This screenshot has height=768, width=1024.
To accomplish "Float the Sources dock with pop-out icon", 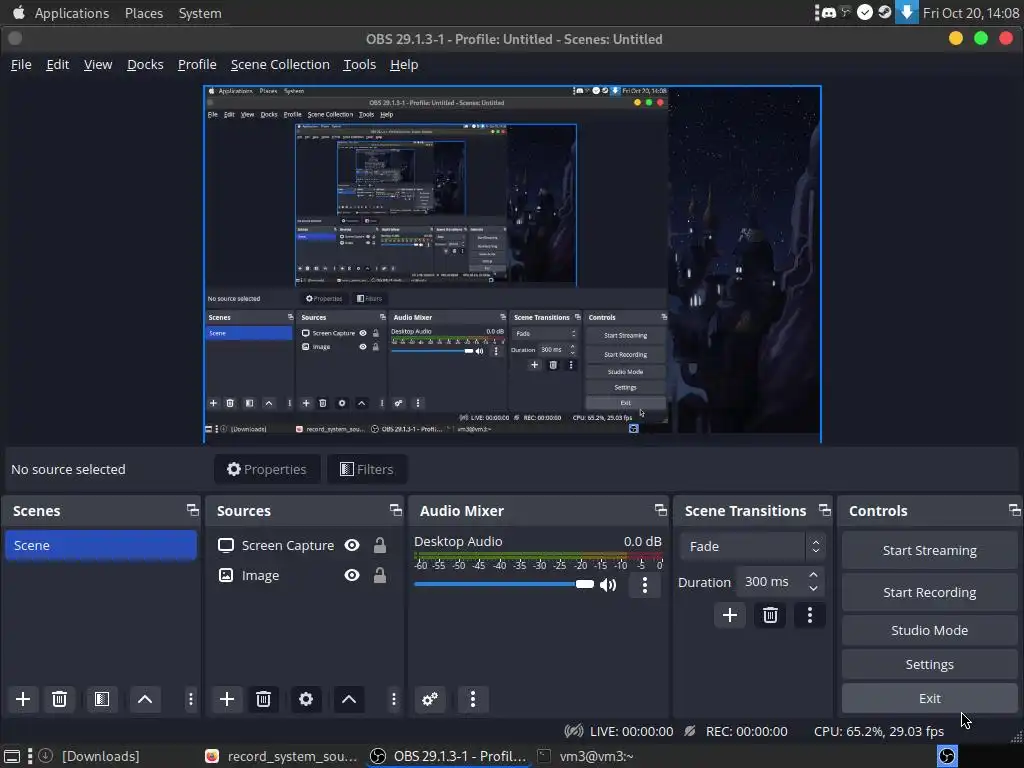I will 396,510.
